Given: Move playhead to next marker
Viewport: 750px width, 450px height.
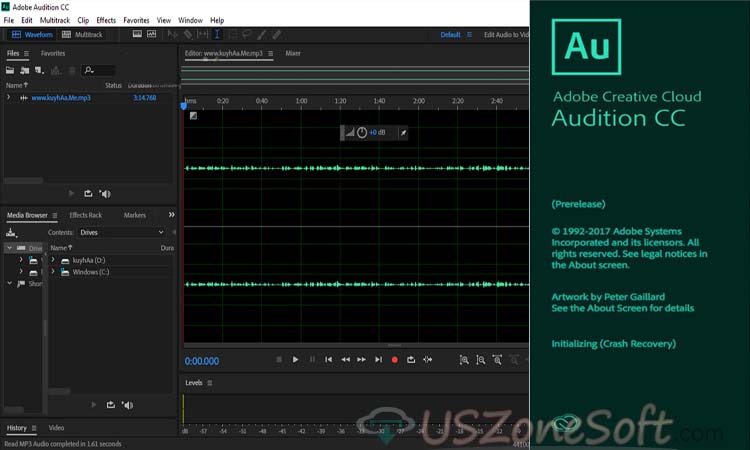Looking at the screenshot, I should 378,360.
